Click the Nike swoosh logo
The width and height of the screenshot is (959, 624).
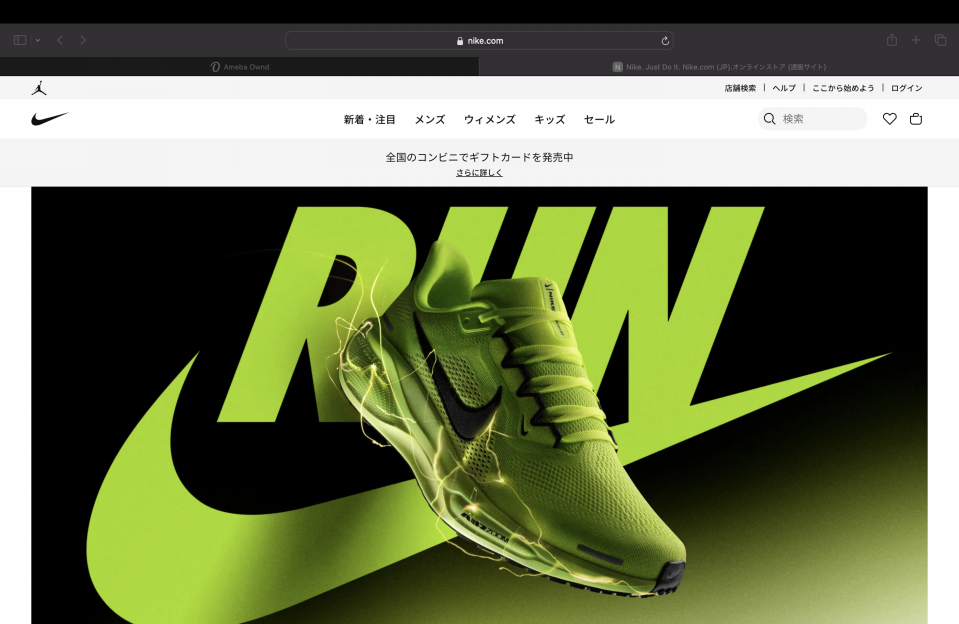coord(50,119)
